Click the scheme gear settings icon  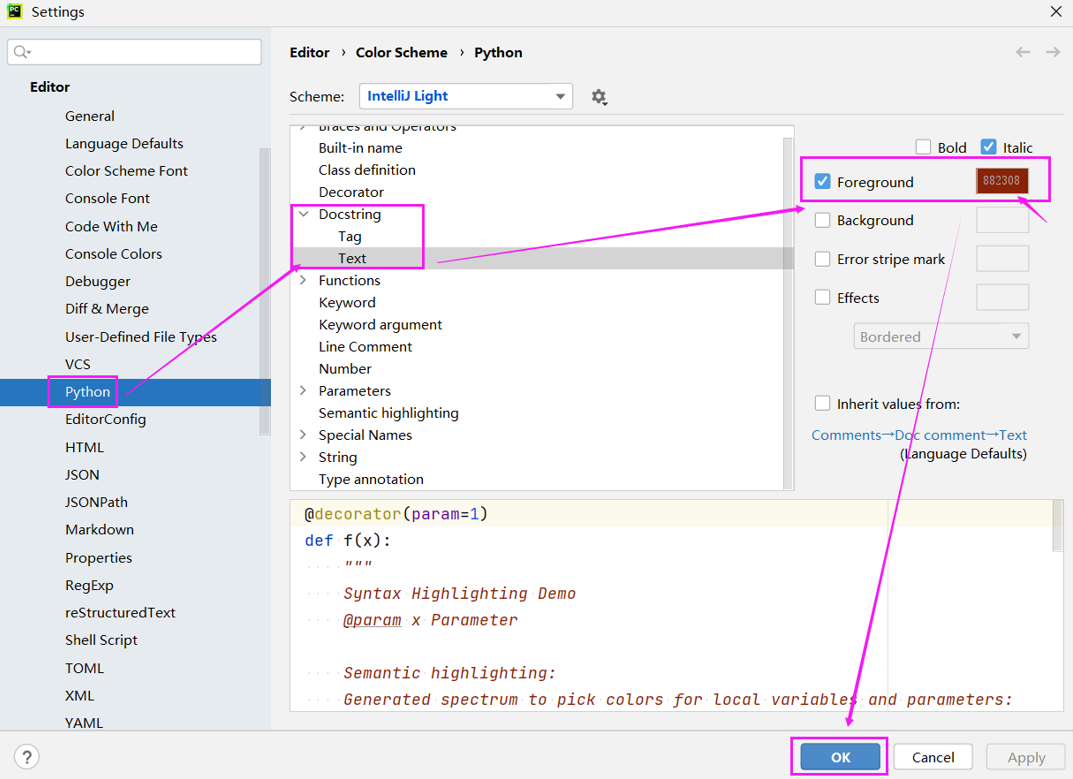coord(599,97)
